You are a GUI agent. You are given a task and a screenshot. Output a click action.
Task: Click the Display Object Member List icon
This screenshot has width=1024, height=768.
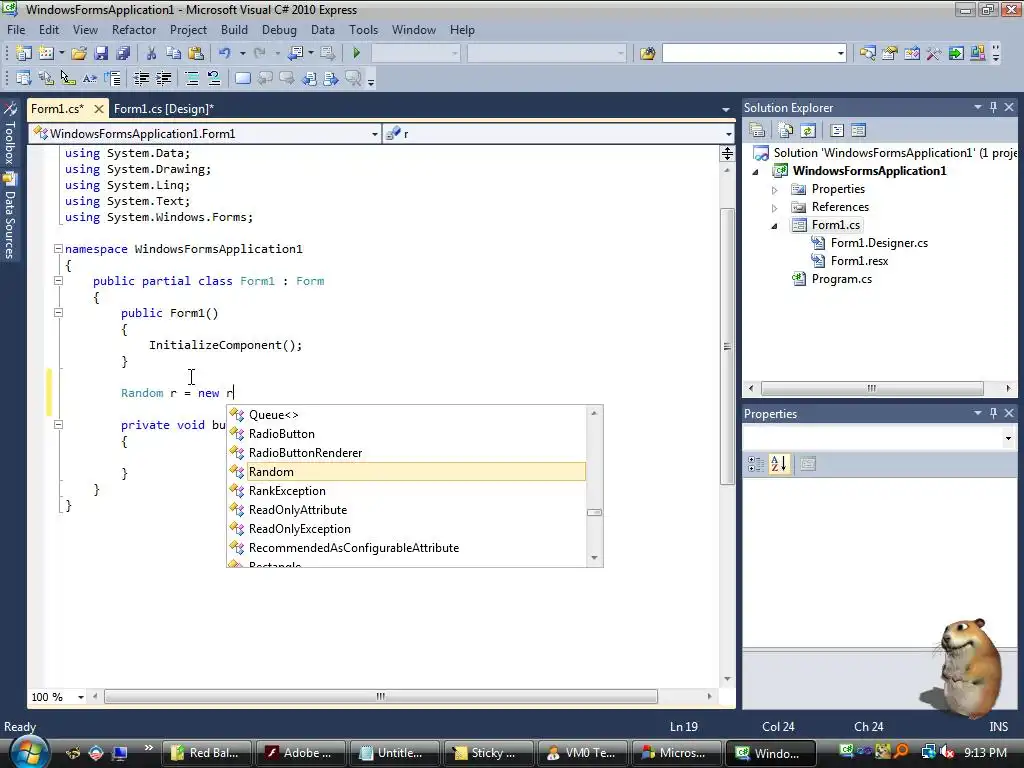point(24,78)
